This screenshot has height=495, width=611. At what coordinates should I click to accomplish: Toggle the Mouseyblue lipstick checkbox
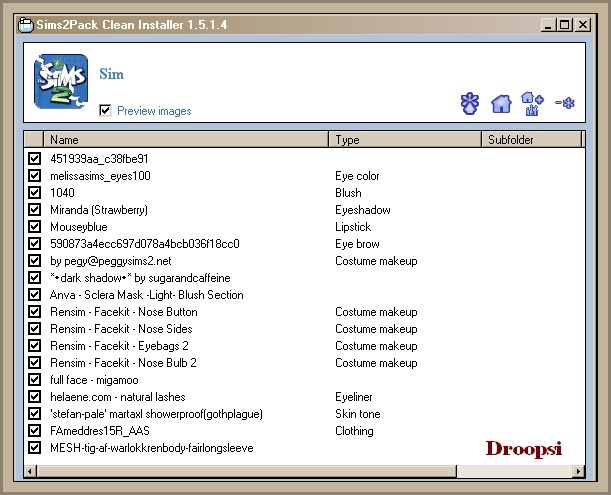click(34, 227)
